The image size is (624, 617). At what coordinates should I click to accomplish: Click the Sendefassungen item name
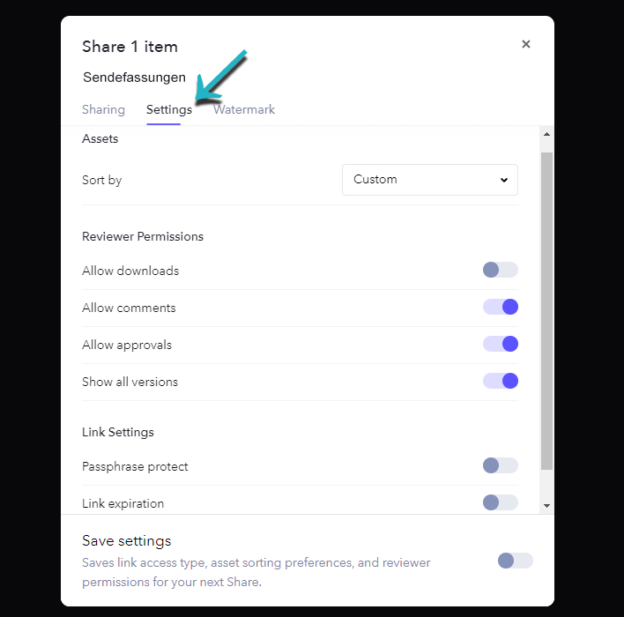pyautogui.click(x=134, y=77)
